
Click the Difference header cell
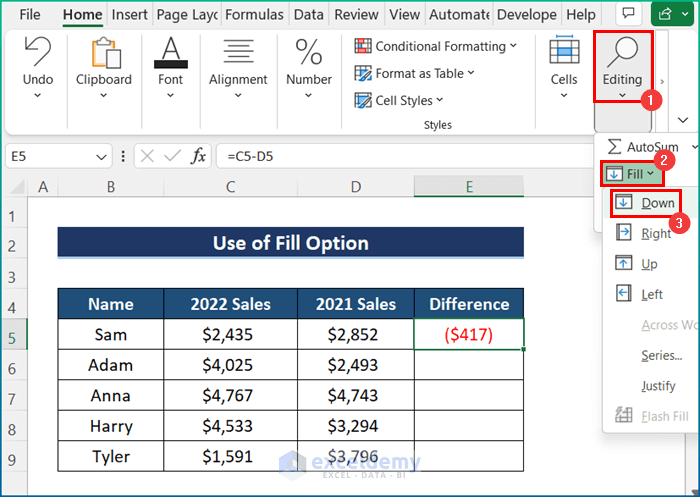tap(469, 304)
